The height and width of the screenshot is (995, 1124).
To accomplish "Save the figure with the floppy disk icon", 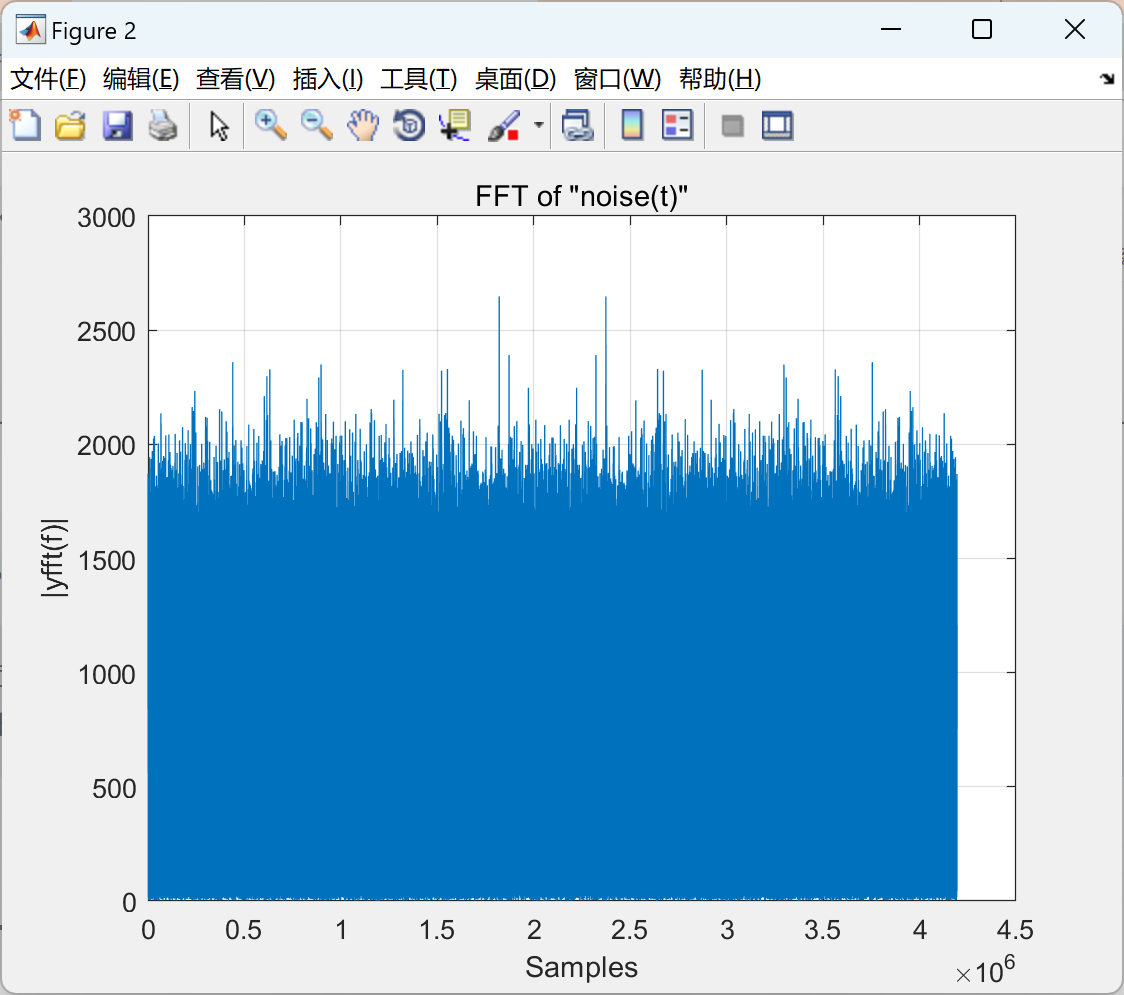I will click(117, 125).
